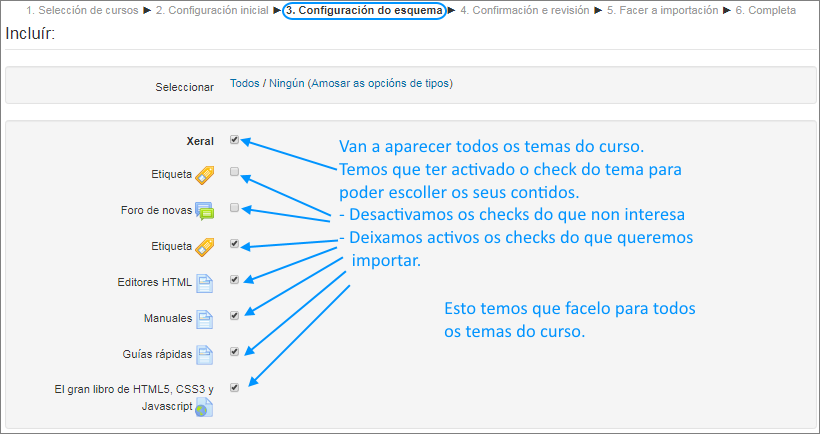Toggle the Editores HTML checkbox
Image resolution: width=820 pixels, height=434 pixels.
(234, 280)
